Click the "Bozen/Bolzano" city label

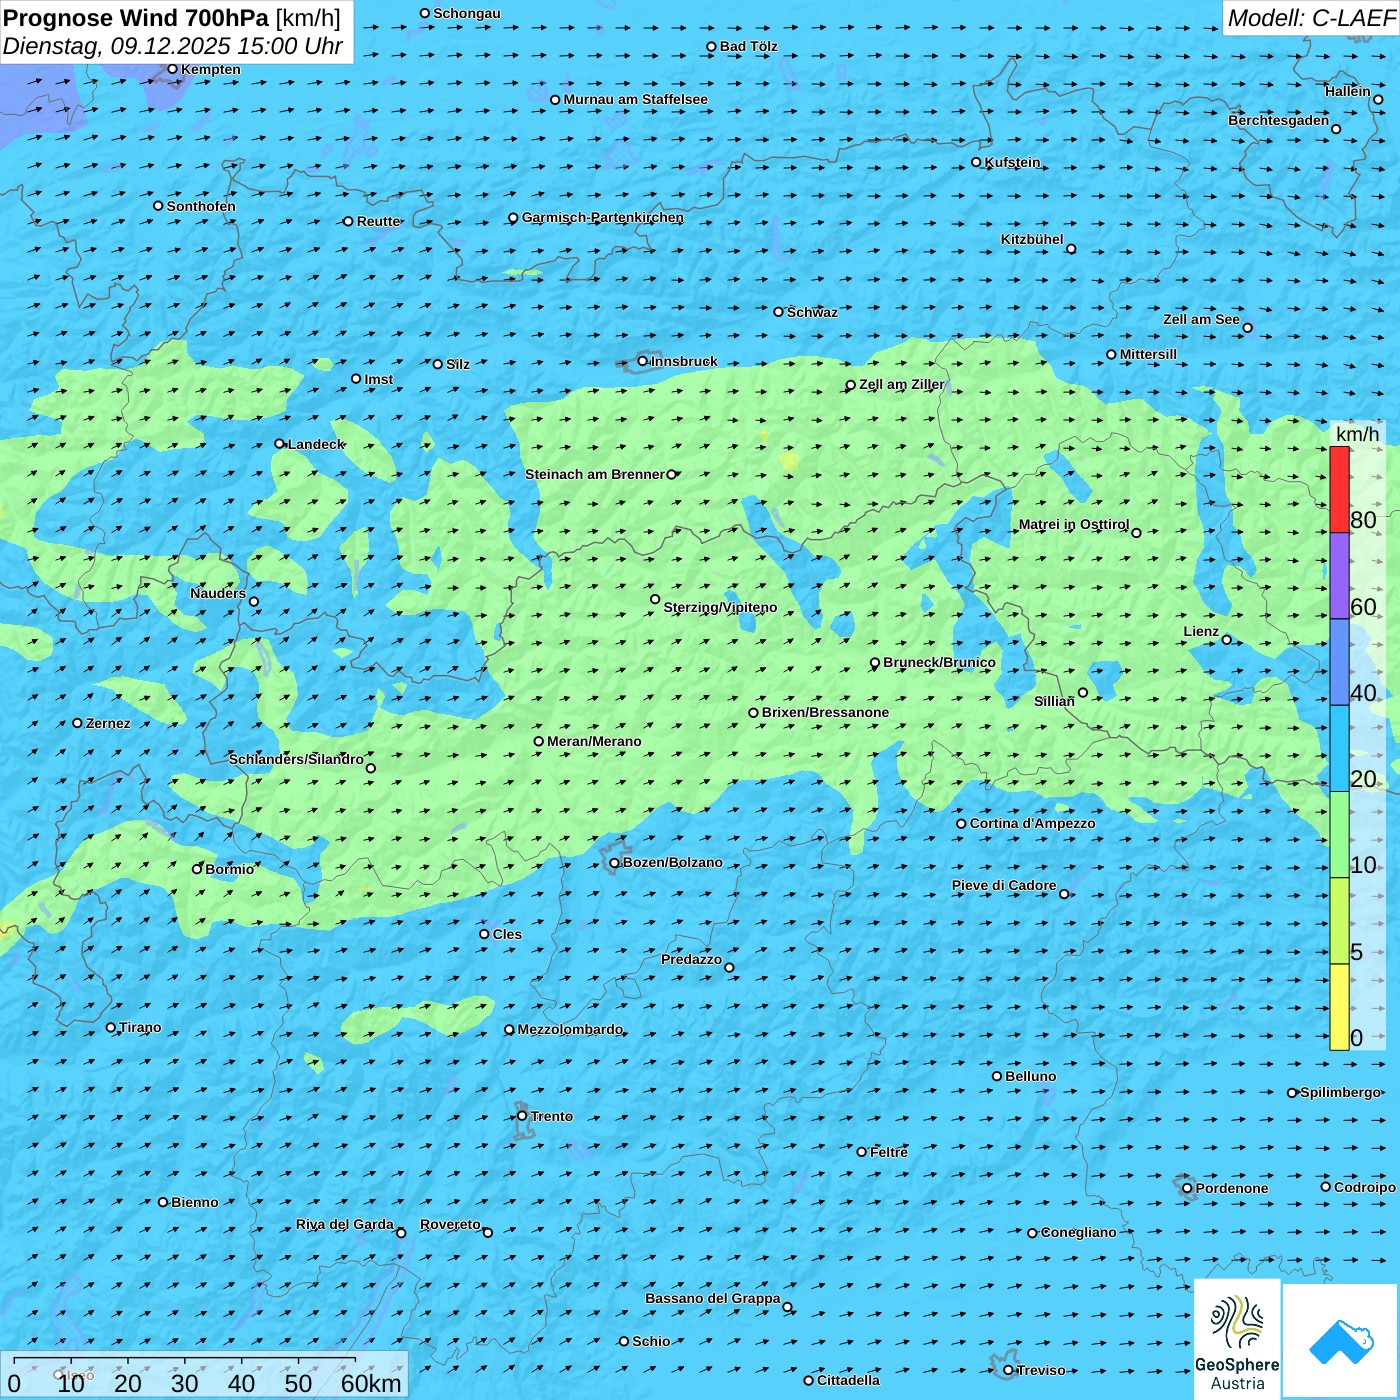coord(673,862)
